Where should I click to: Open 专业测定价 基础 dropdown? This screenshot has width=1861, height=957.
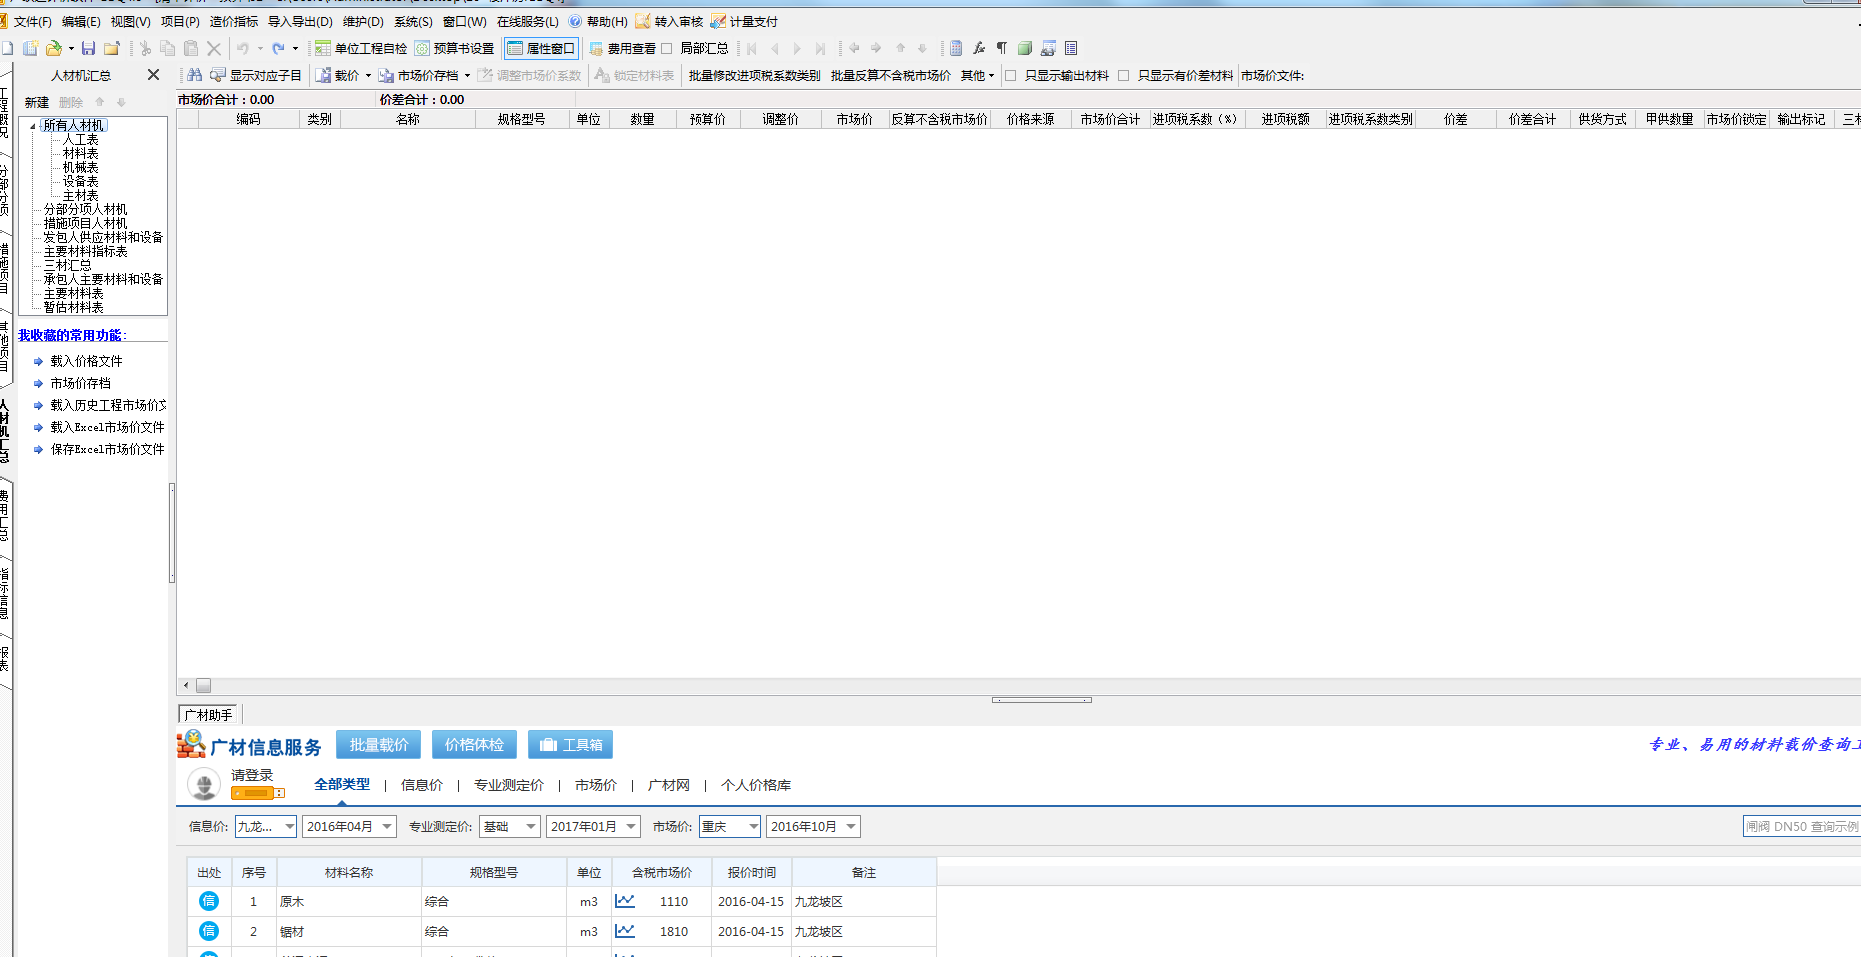coord(531,827)
